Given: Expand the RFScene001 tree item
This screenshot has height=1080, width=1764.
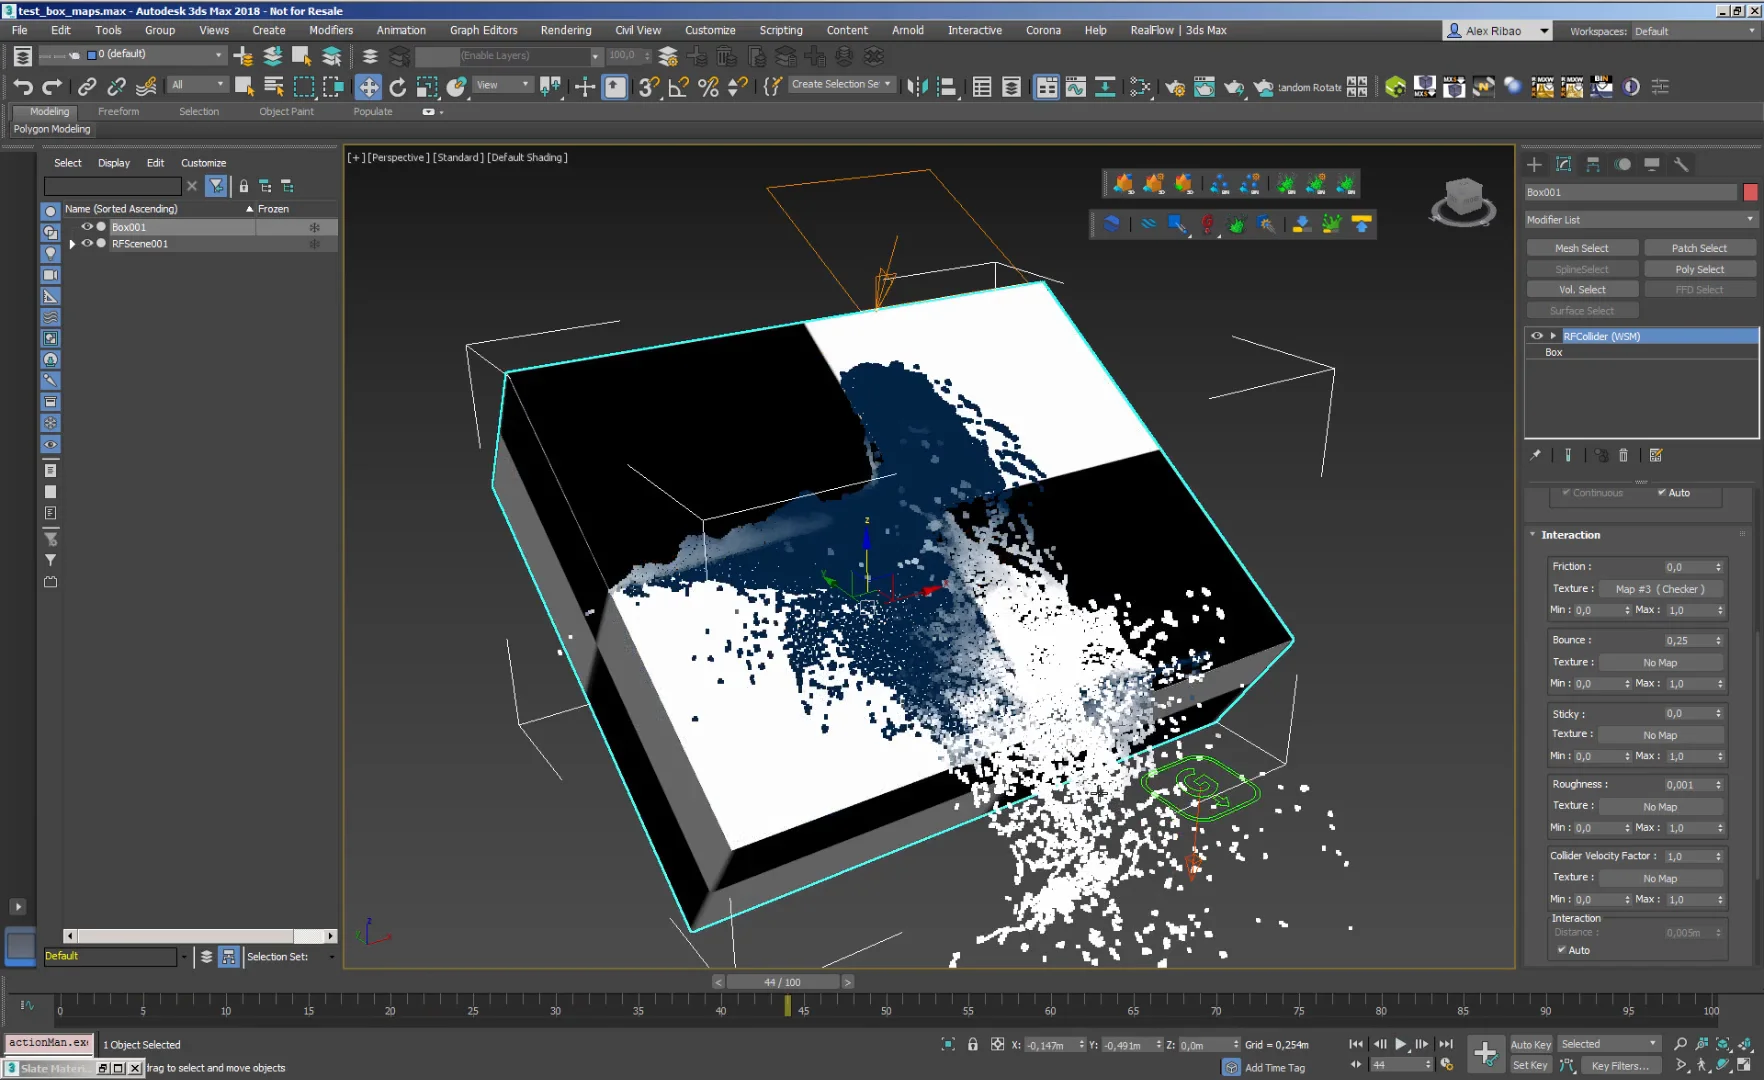Looking at the screenshot, I should point(72,243).
